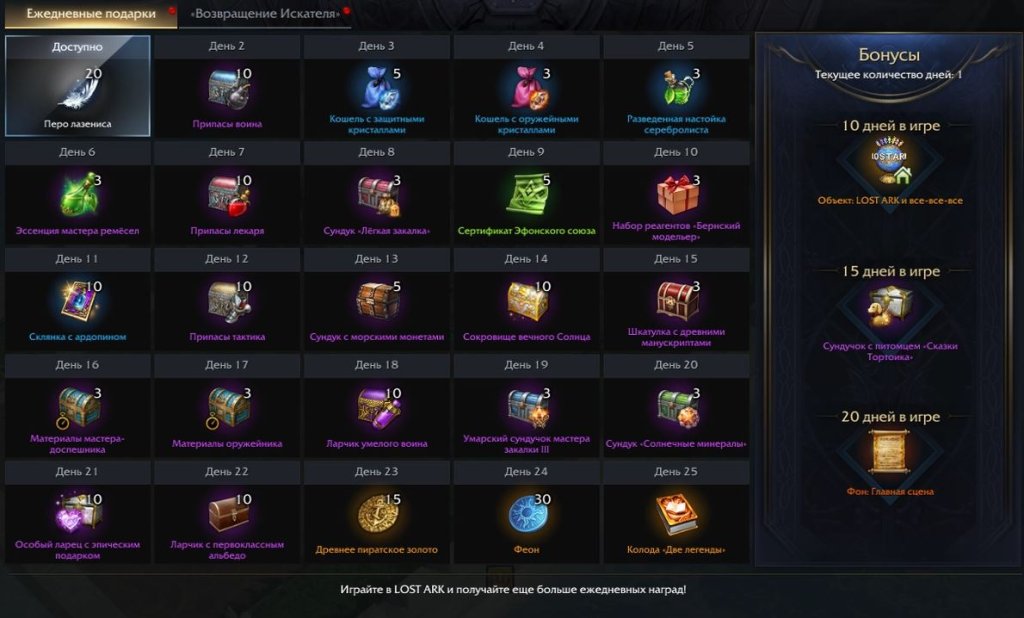Select the Эссенция мастера ремёсел potion icon
The image size is (1024, 618).
(78, 195)
